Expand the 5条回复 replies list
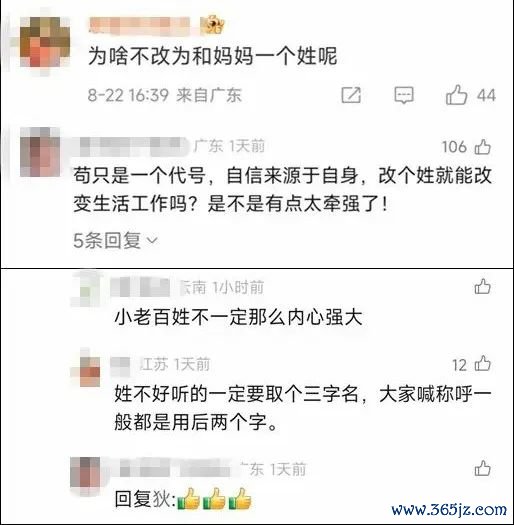The height and width of the screenshot is (525, 514). (115, 240)
